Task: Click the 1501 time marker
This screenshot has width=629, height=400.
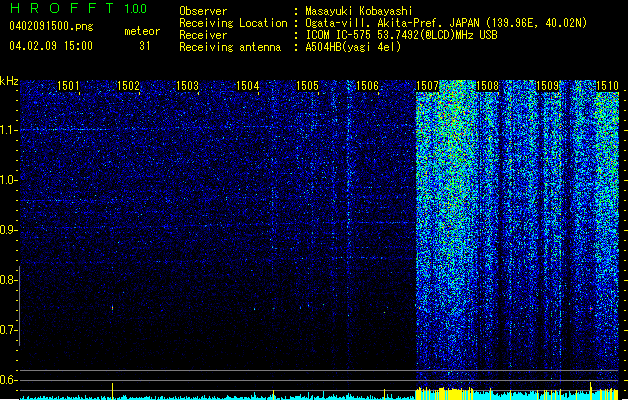Action: click(68, 85)
